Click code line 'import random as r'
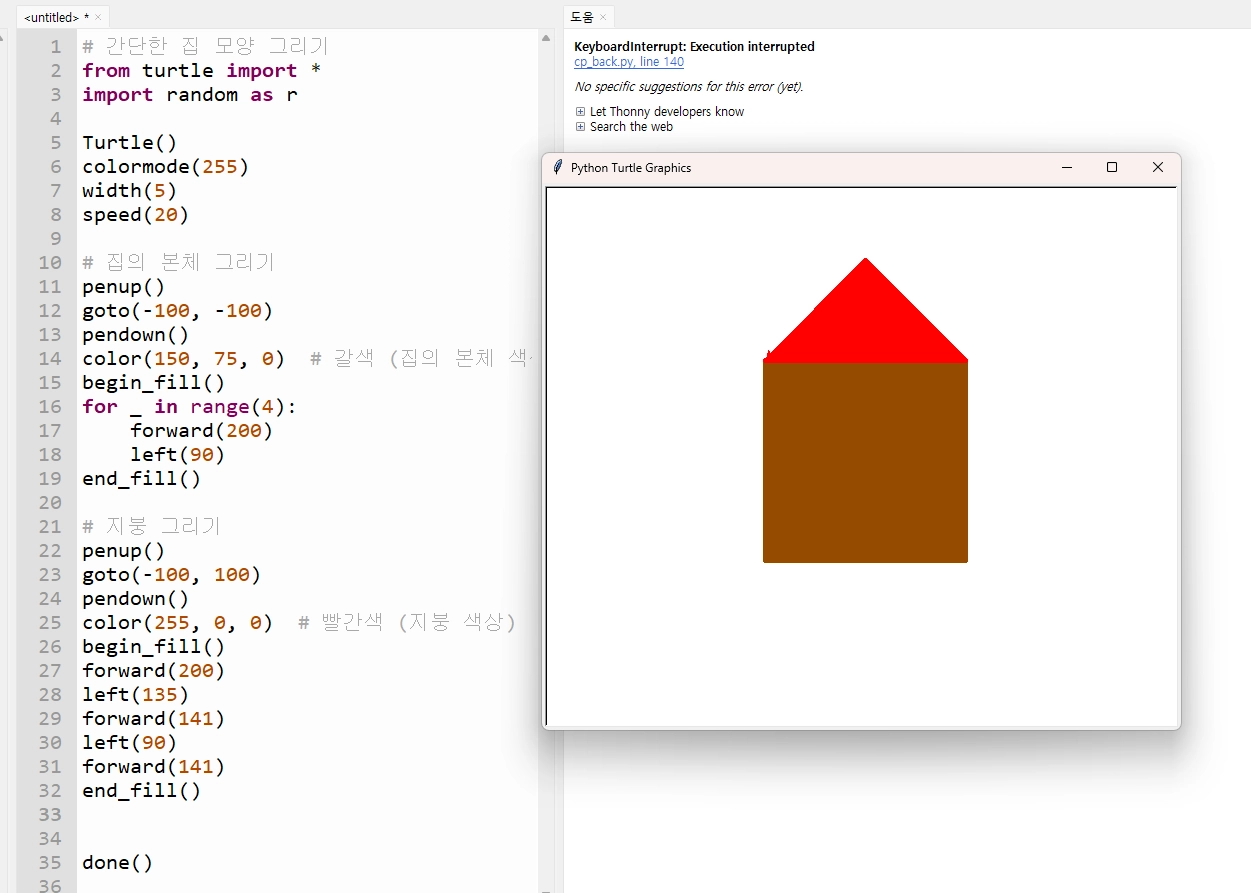Screen dimensions: 1251x893 click(x=190, y=95)
